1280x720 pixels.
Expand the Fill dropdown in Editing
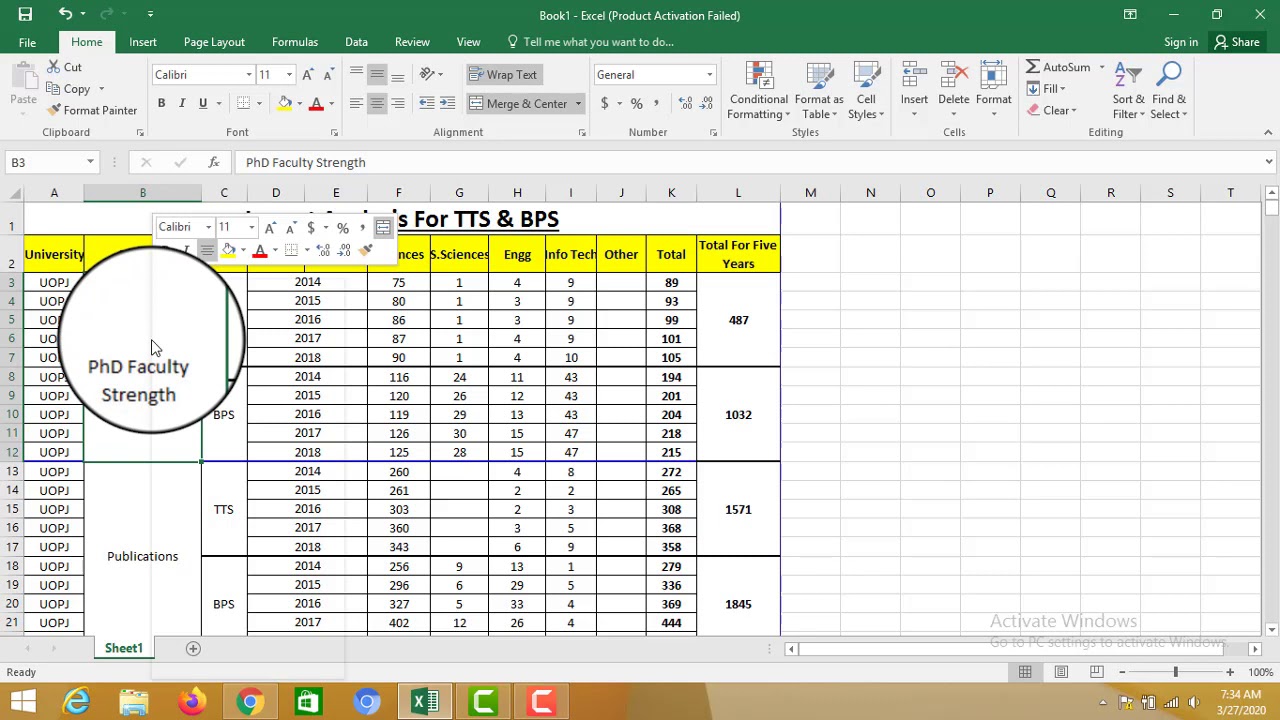click(1062, 89)
